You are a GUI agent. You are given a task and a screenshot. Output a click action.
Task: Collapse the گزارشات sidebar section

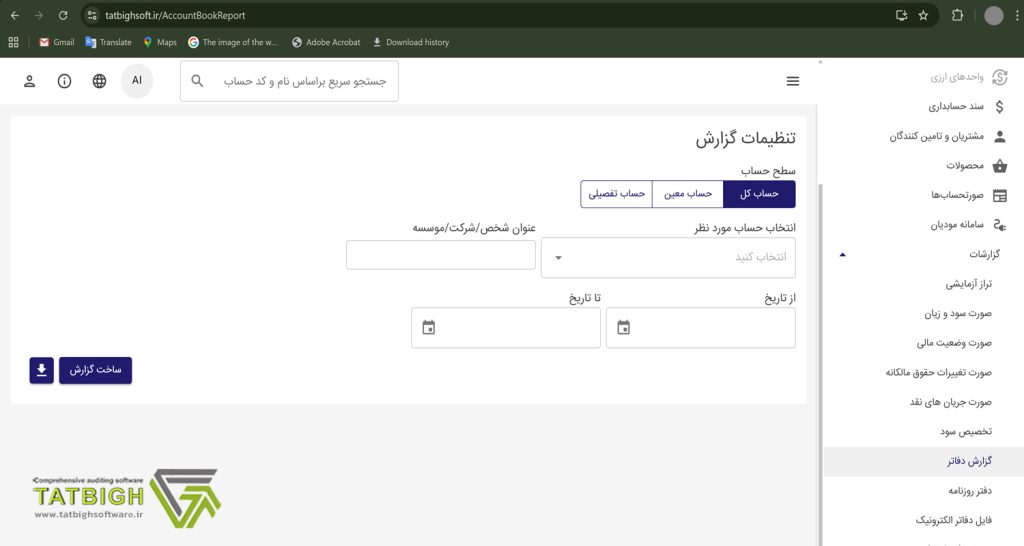(842, 254)
